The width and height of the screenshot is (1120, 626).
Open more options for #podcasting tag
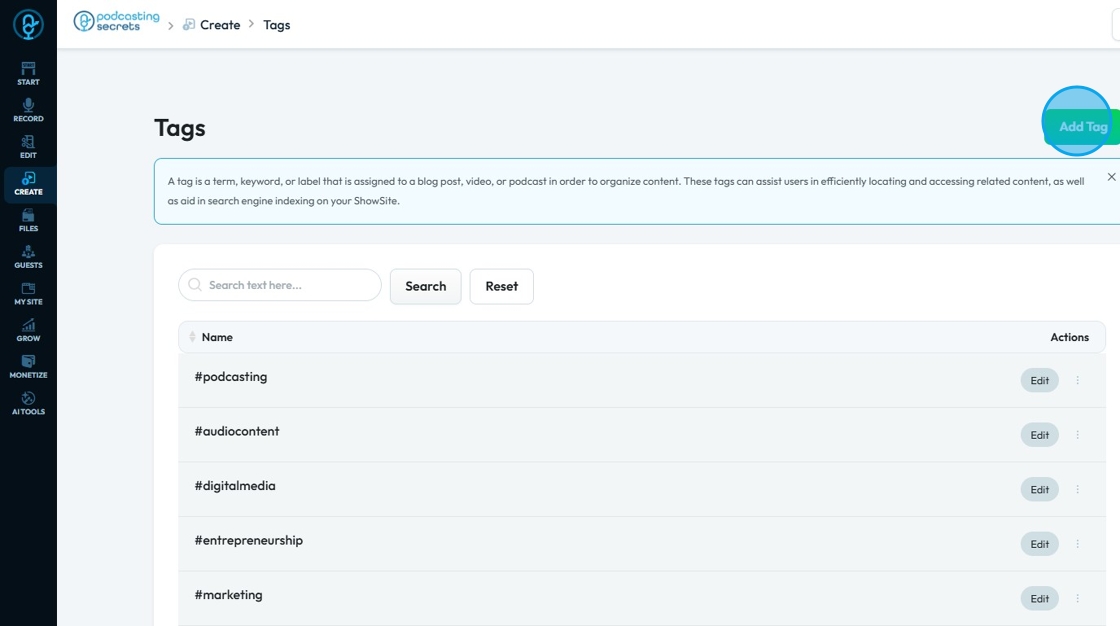coord(1077,380)
